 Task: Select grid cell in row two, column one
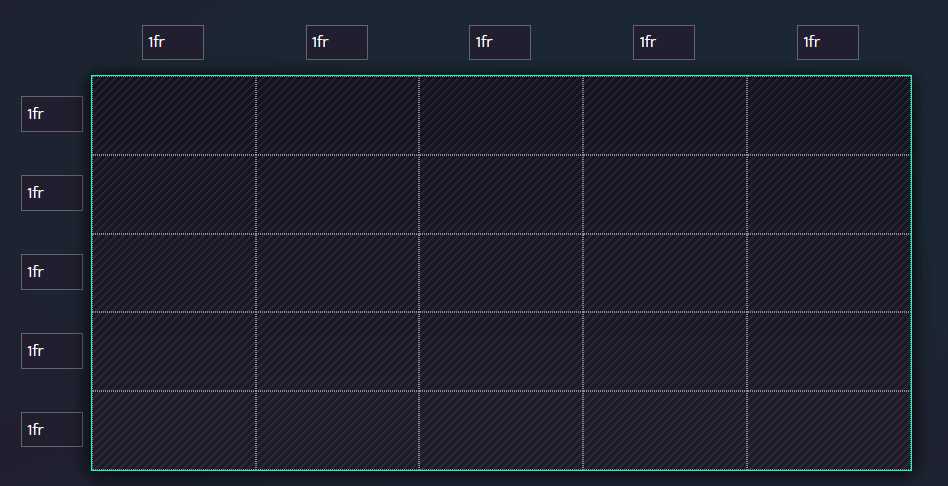pyautogui.click(x=174, y=195)
